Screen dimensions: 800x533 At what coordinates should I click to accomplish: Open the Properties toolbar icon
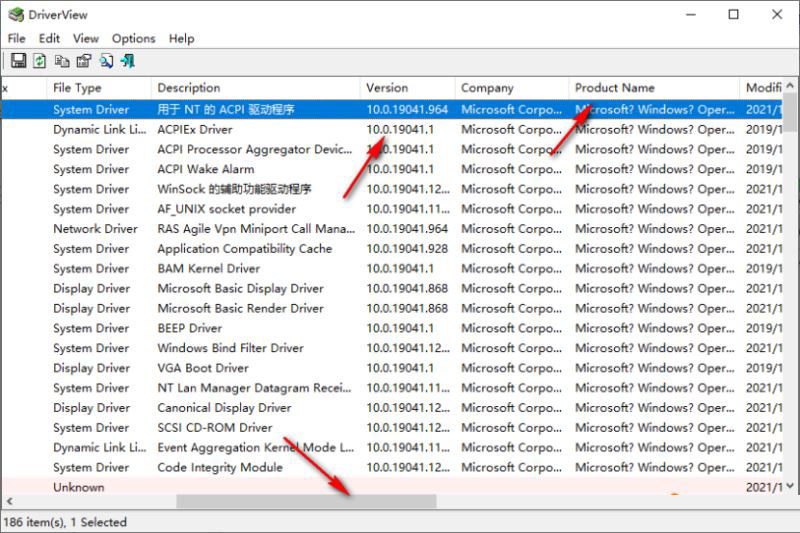tap(84, 61)
